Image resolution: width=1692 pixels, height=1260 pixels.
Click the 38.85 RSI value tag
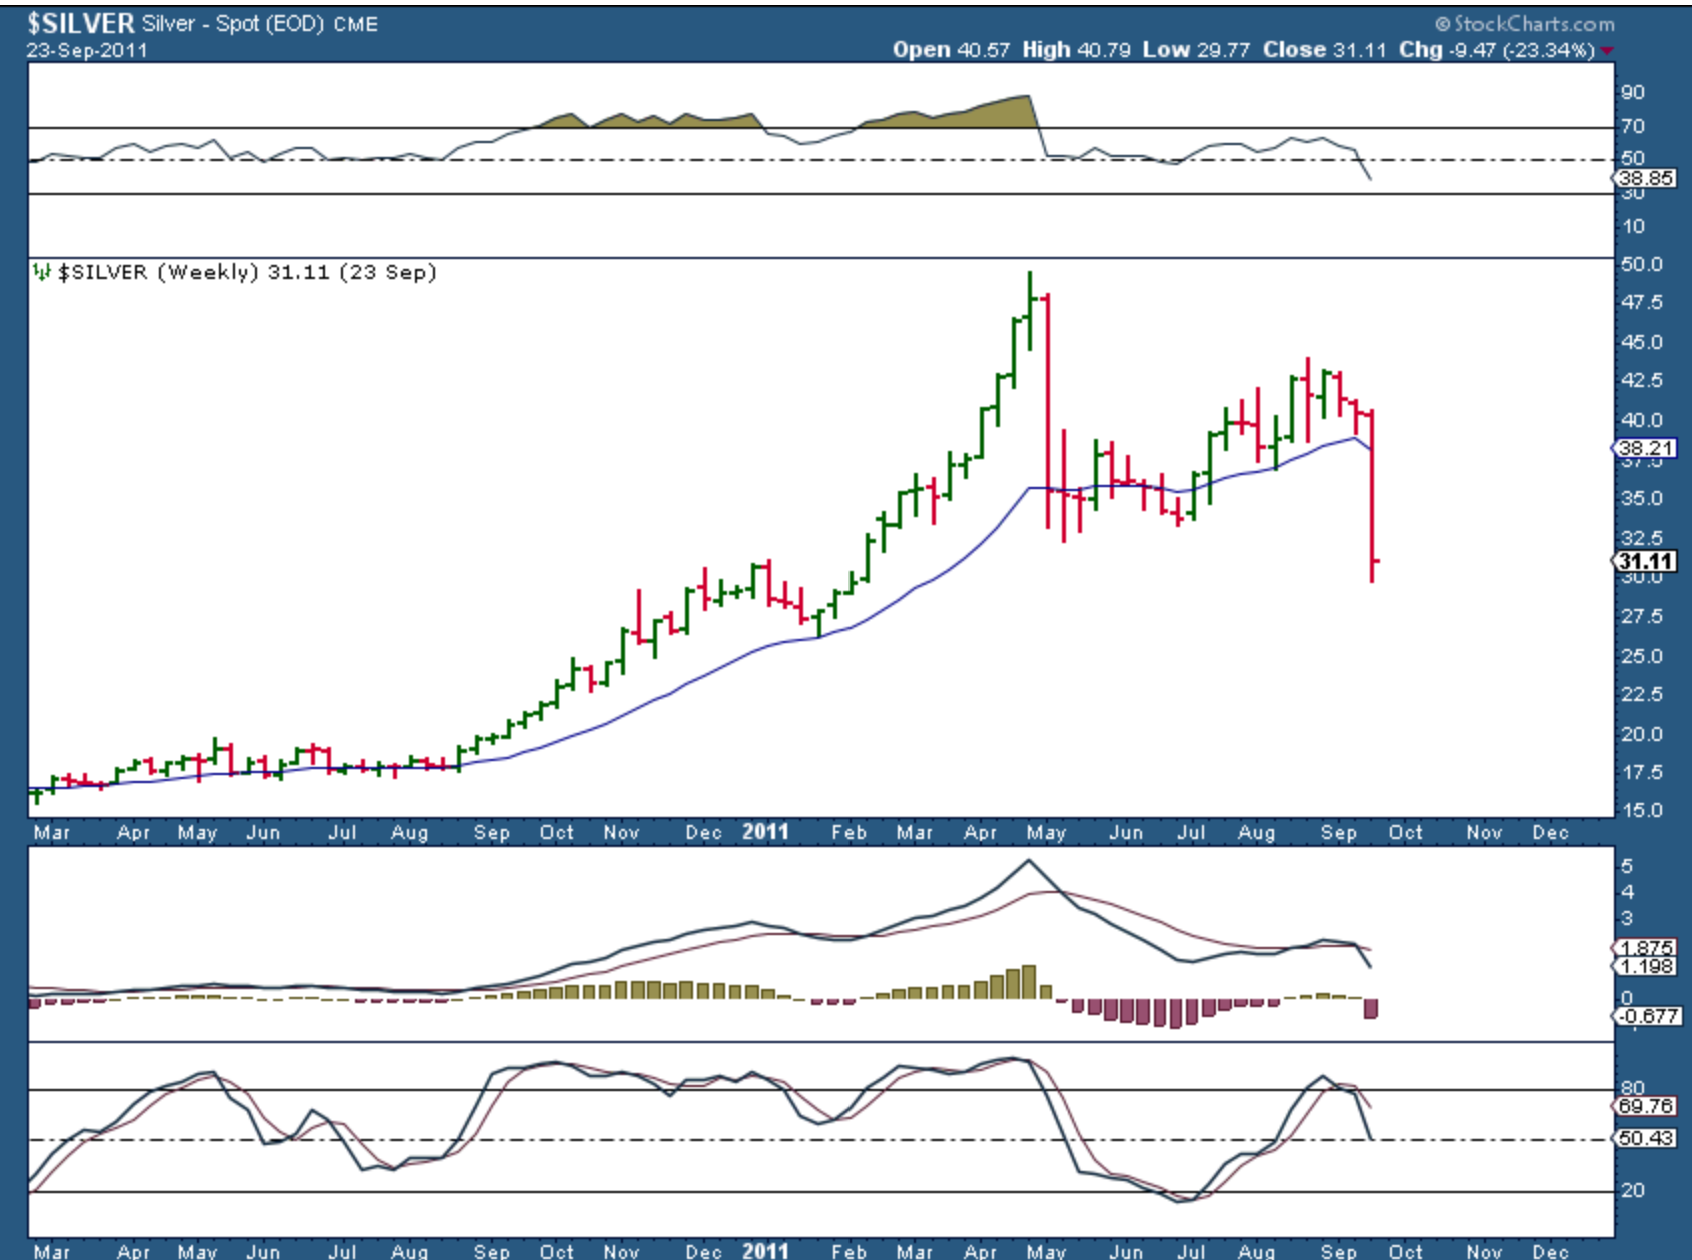pos(1646,178)
